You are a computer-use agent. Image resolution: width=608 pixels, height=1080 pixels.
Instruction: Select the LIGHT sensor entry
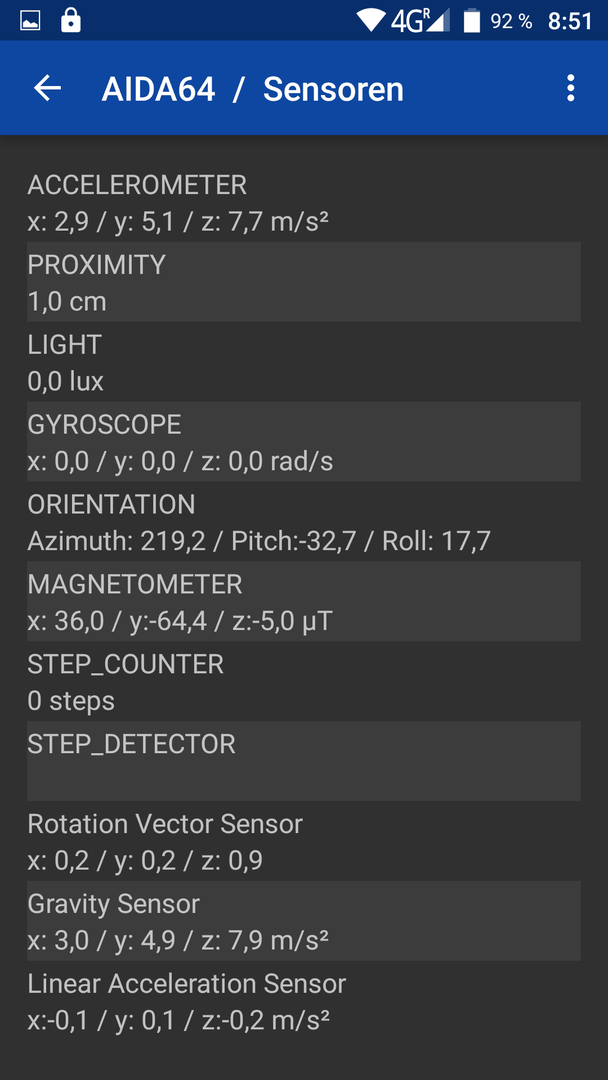click(x=304, y=362)
